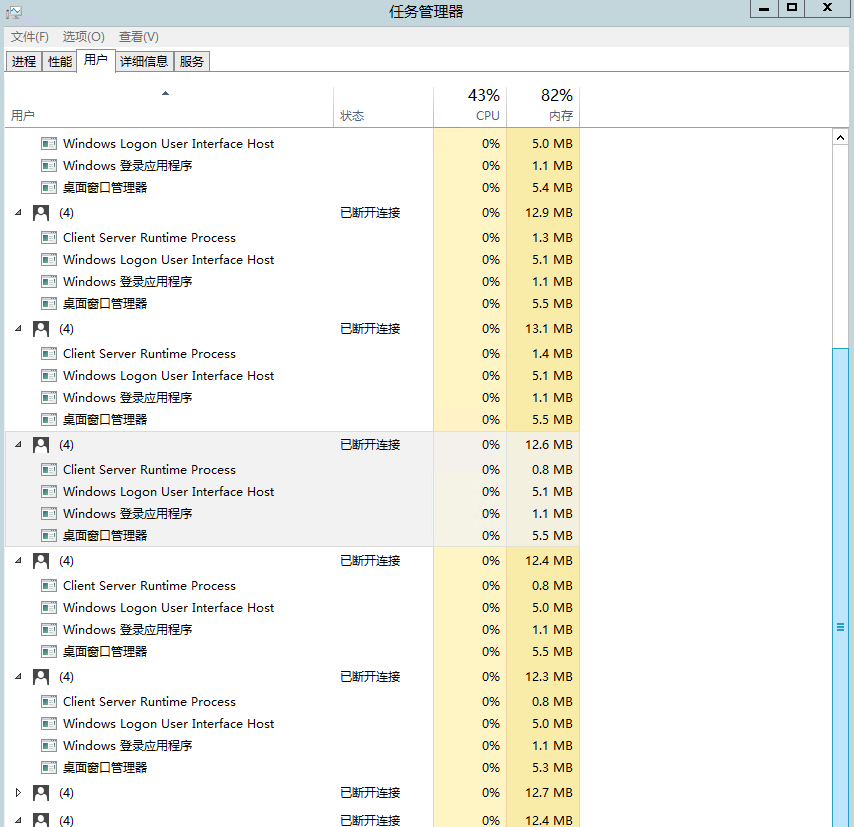Image resolution: width=854 pixels, height=827 pixels.
Task: Click the user avatar icon of the 12.3 MB group
Action: coord(41,677)
